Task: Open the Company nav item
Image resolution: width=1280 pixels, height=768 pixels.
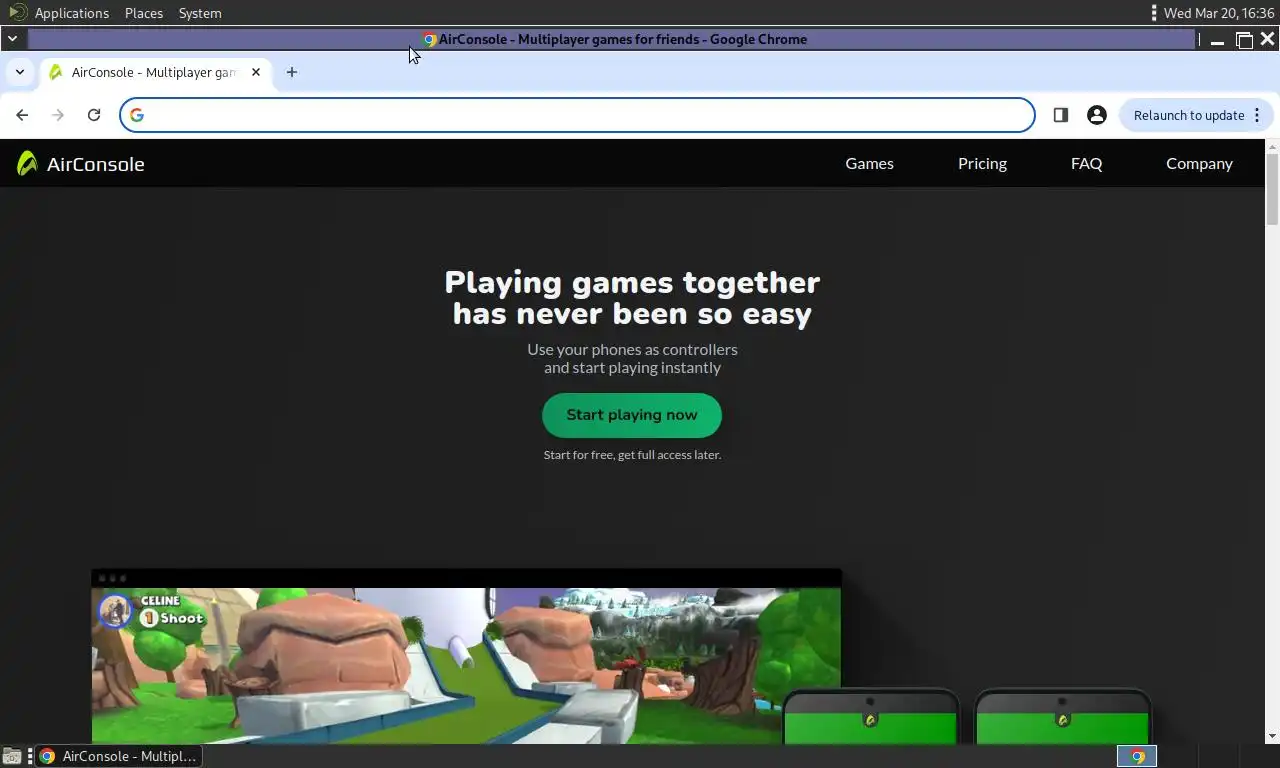Action: 1199,163
